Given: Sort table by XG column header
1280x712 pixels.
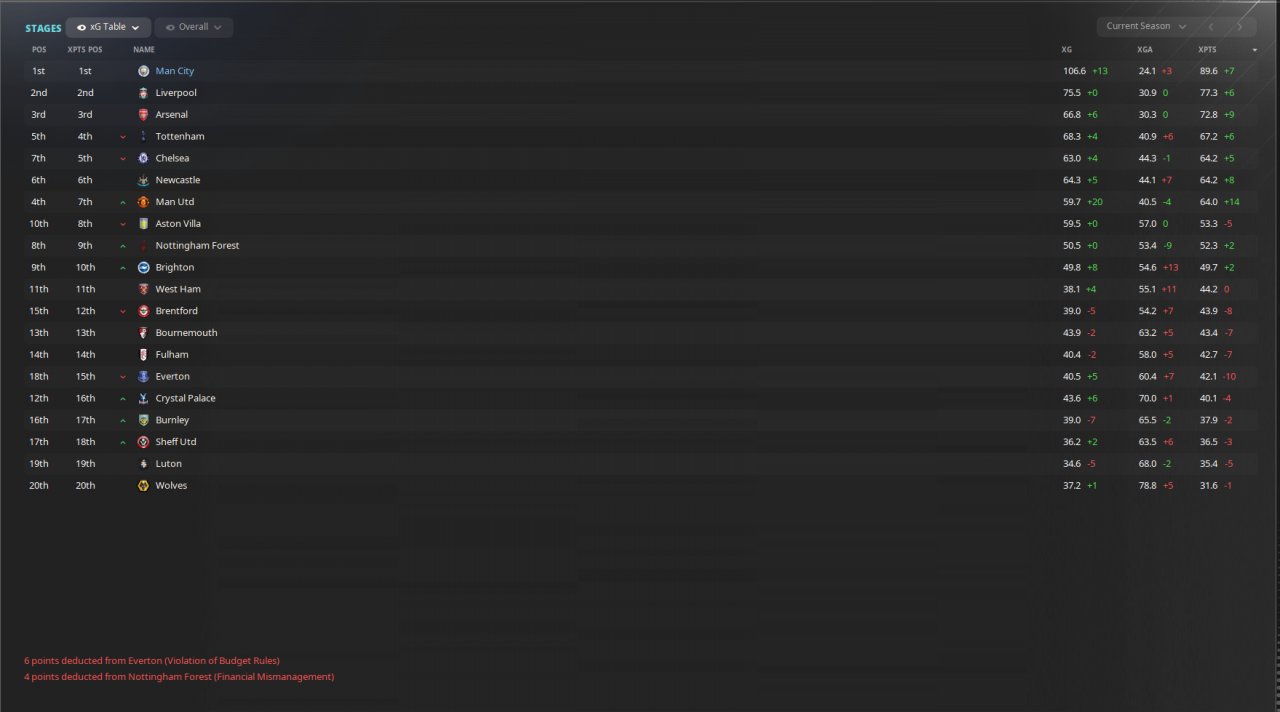Looking at the screenshot, I should point(1066,49).
